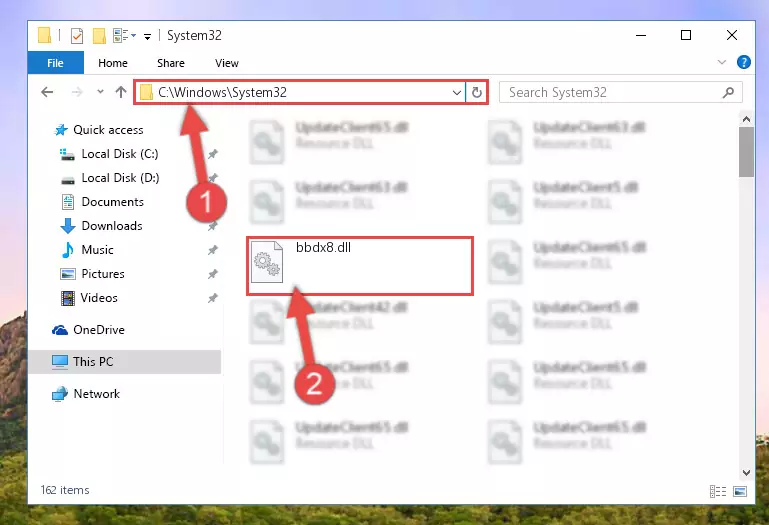This screenshot has height=525, width=769.
Task: Click the Downloads blue arrow icon
Action: point(68,226)
